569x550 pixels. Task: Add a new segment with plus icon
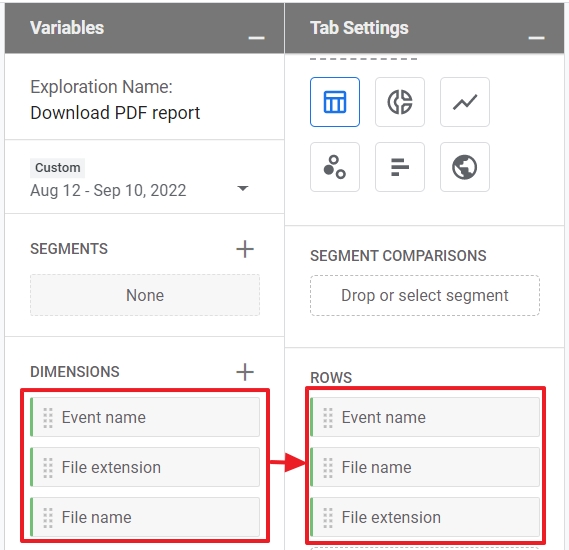point(245,249)
